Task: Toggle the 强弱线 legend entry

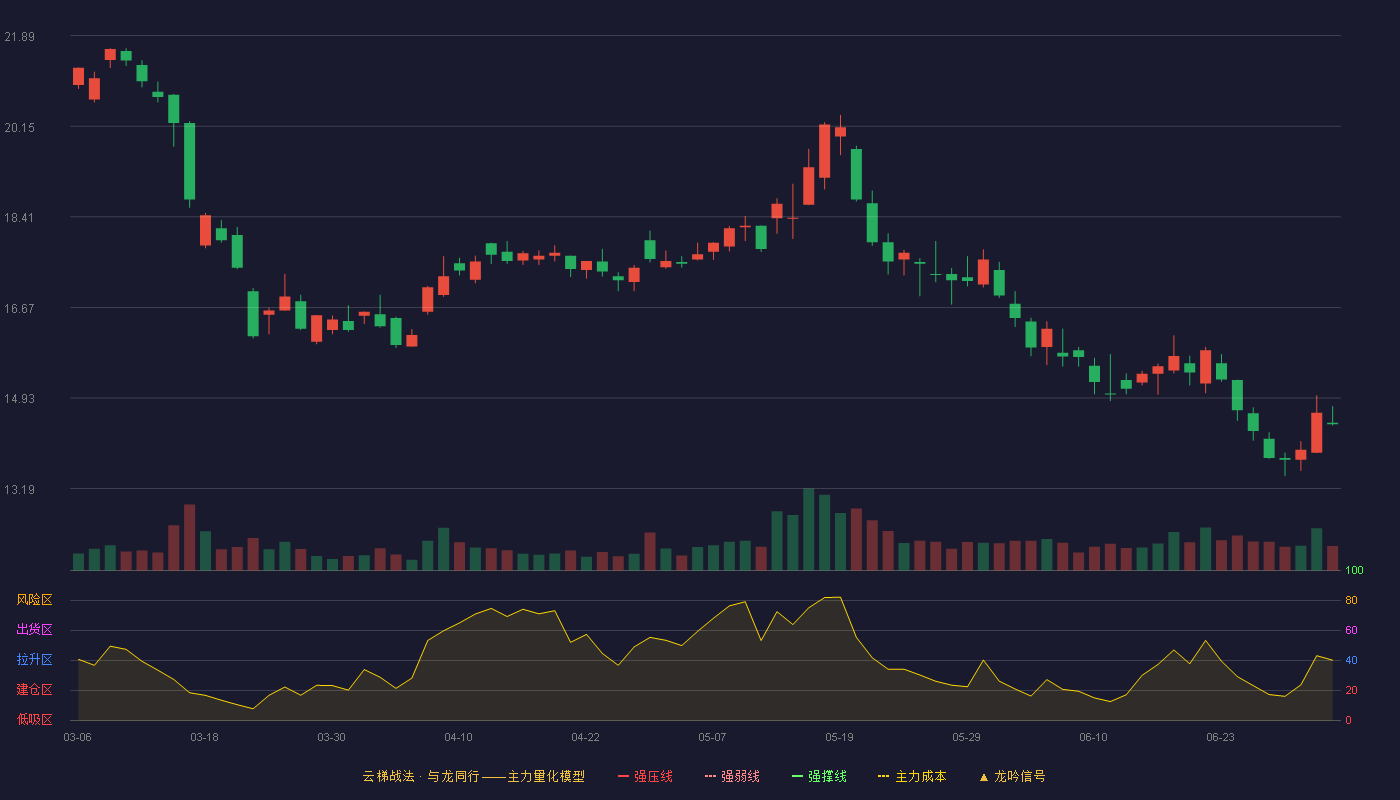Action: [732, 776]
